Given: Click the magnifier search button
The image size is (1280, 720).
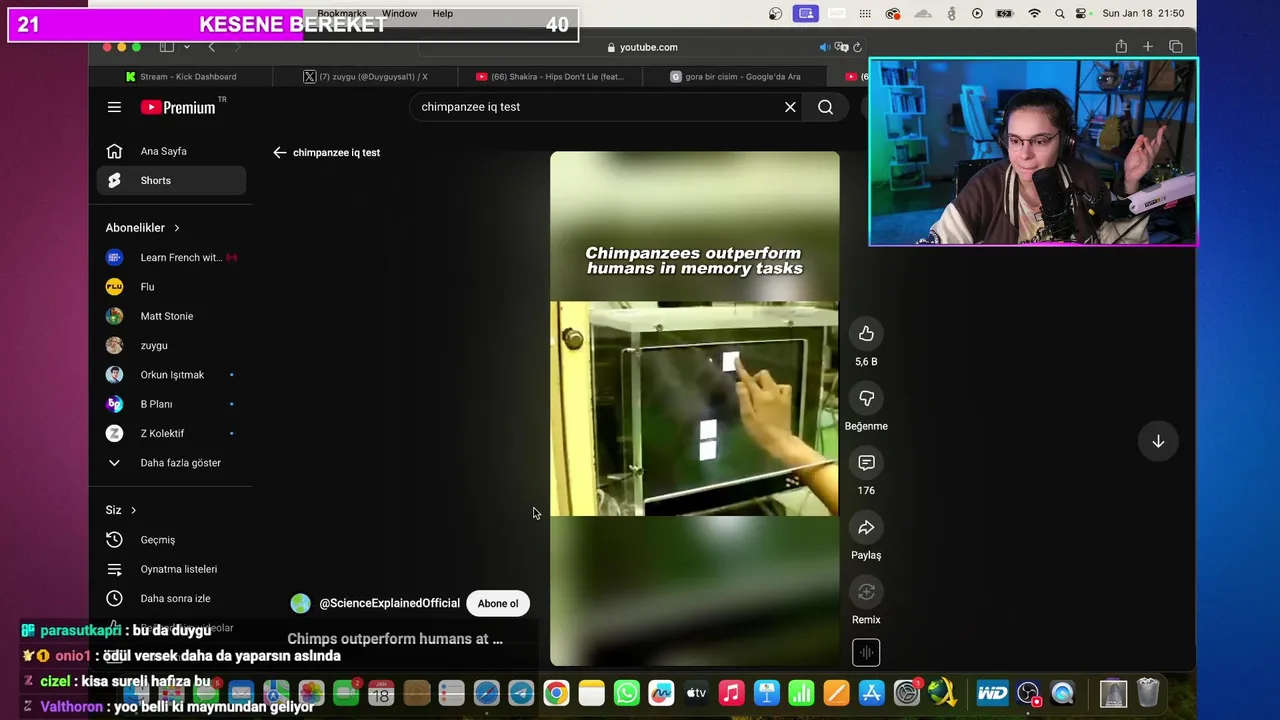Looking at the screenshot, I should [825, 107].
